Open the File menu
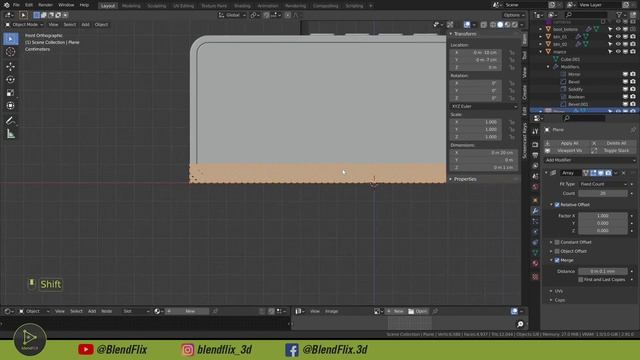The height and width of the screenshot is (360, 640). coord(16,5)
